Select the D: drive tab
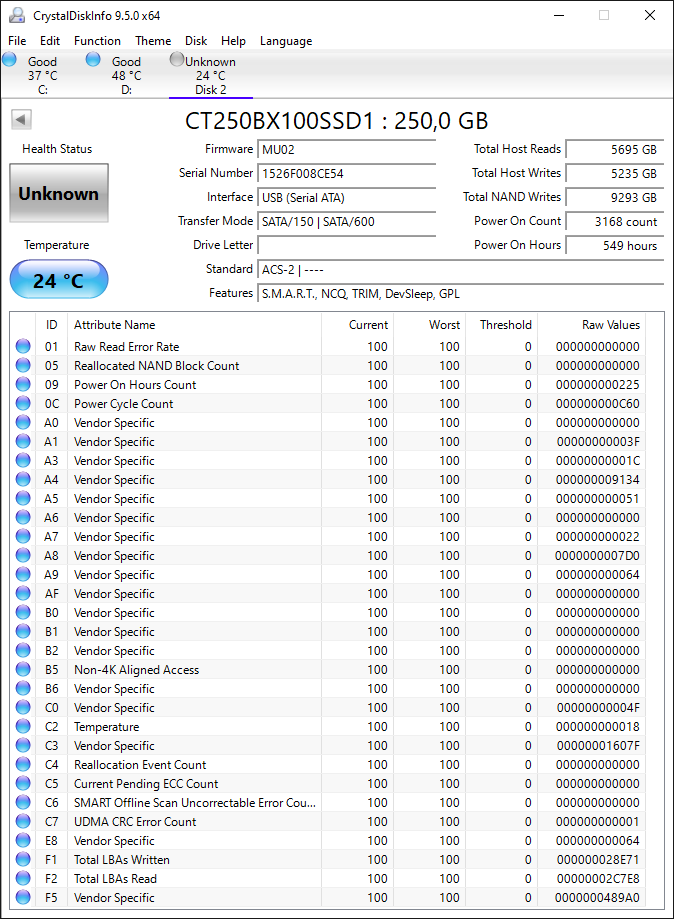Image resolution: width=674 pixels, height=919 pixels. coord(127,75)
